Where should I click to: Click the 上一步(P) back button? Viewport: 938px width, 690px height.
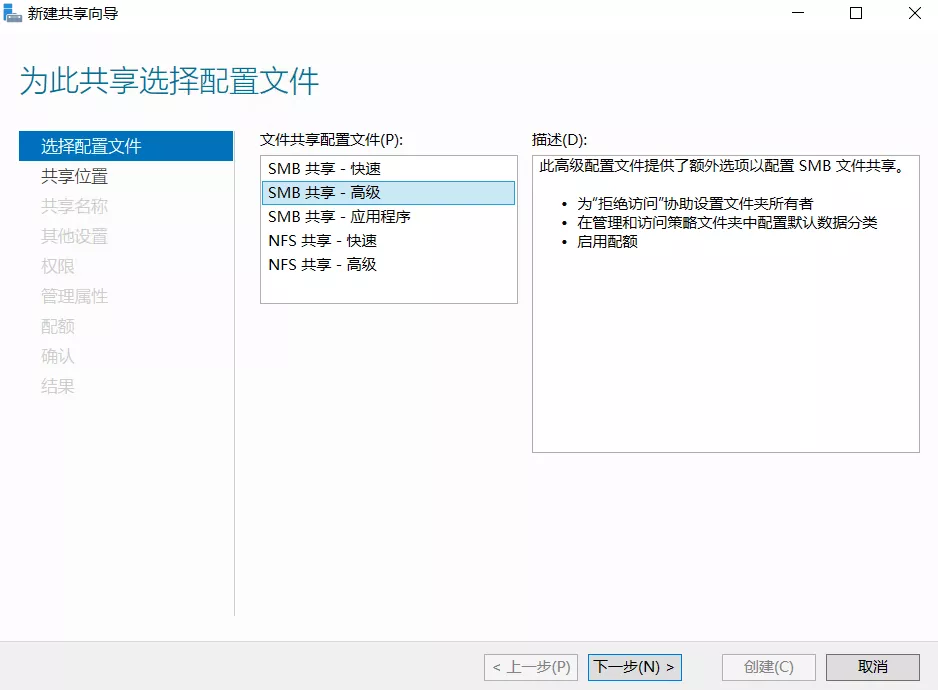pyautogui.click(x=531, y=667)
